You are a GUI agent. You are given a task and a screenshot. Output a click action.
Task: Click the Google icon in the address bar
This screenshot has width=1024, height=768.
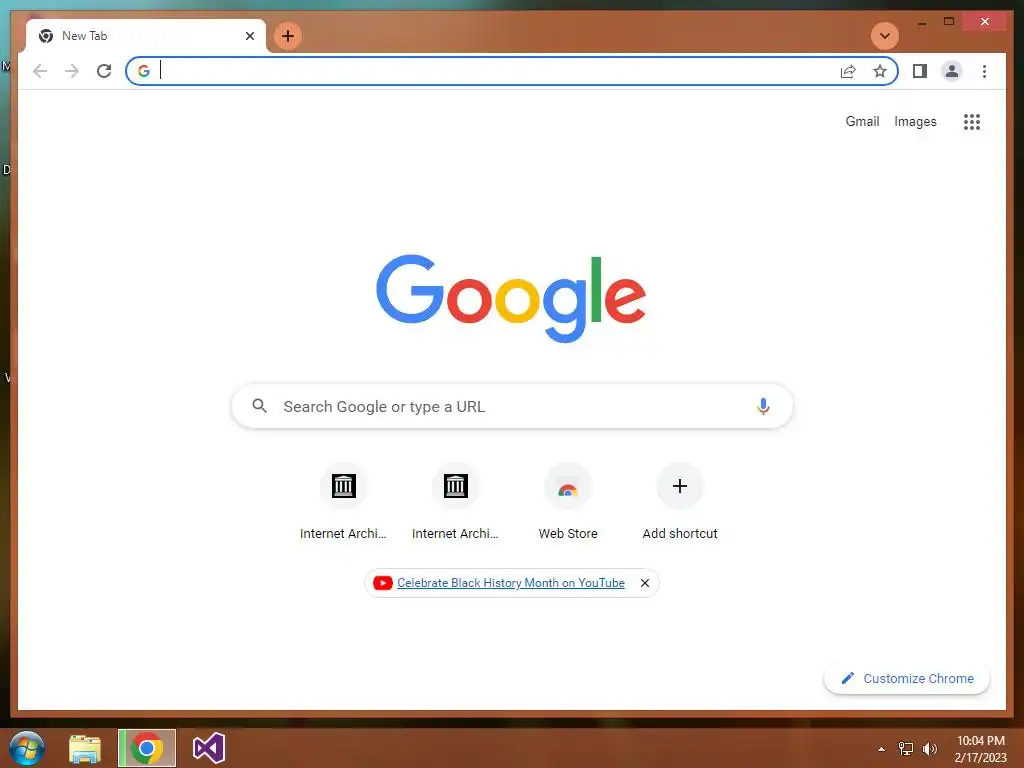(144, 71)
